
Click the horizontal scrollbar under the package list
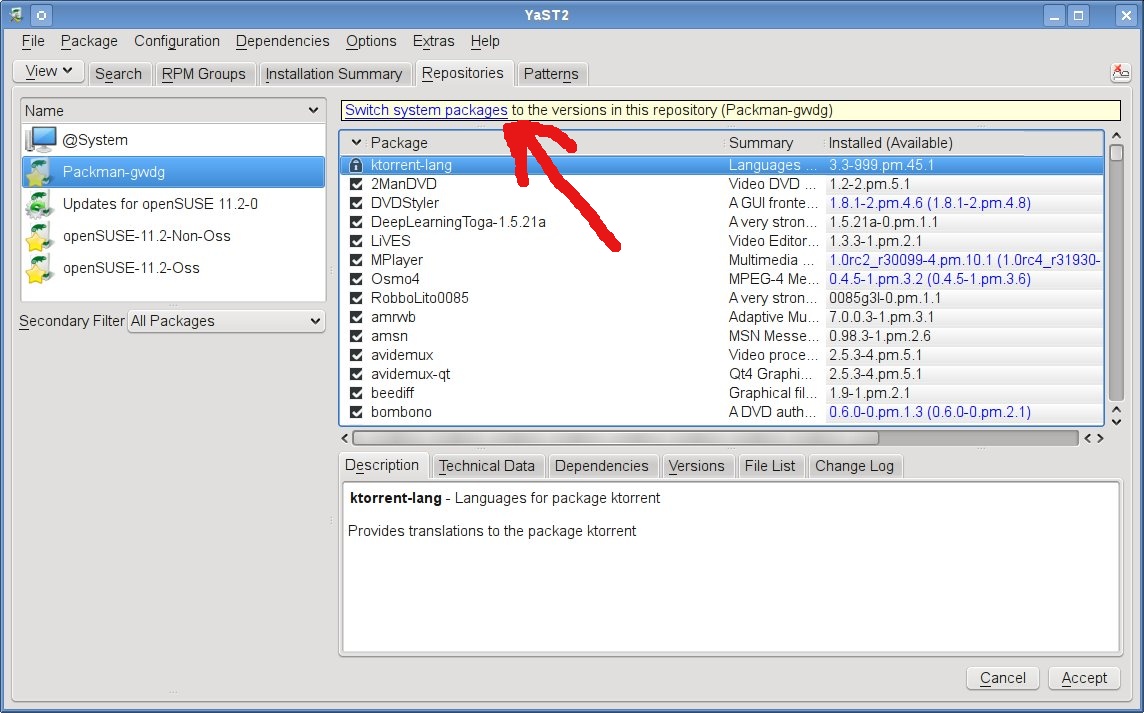point(616,438)
